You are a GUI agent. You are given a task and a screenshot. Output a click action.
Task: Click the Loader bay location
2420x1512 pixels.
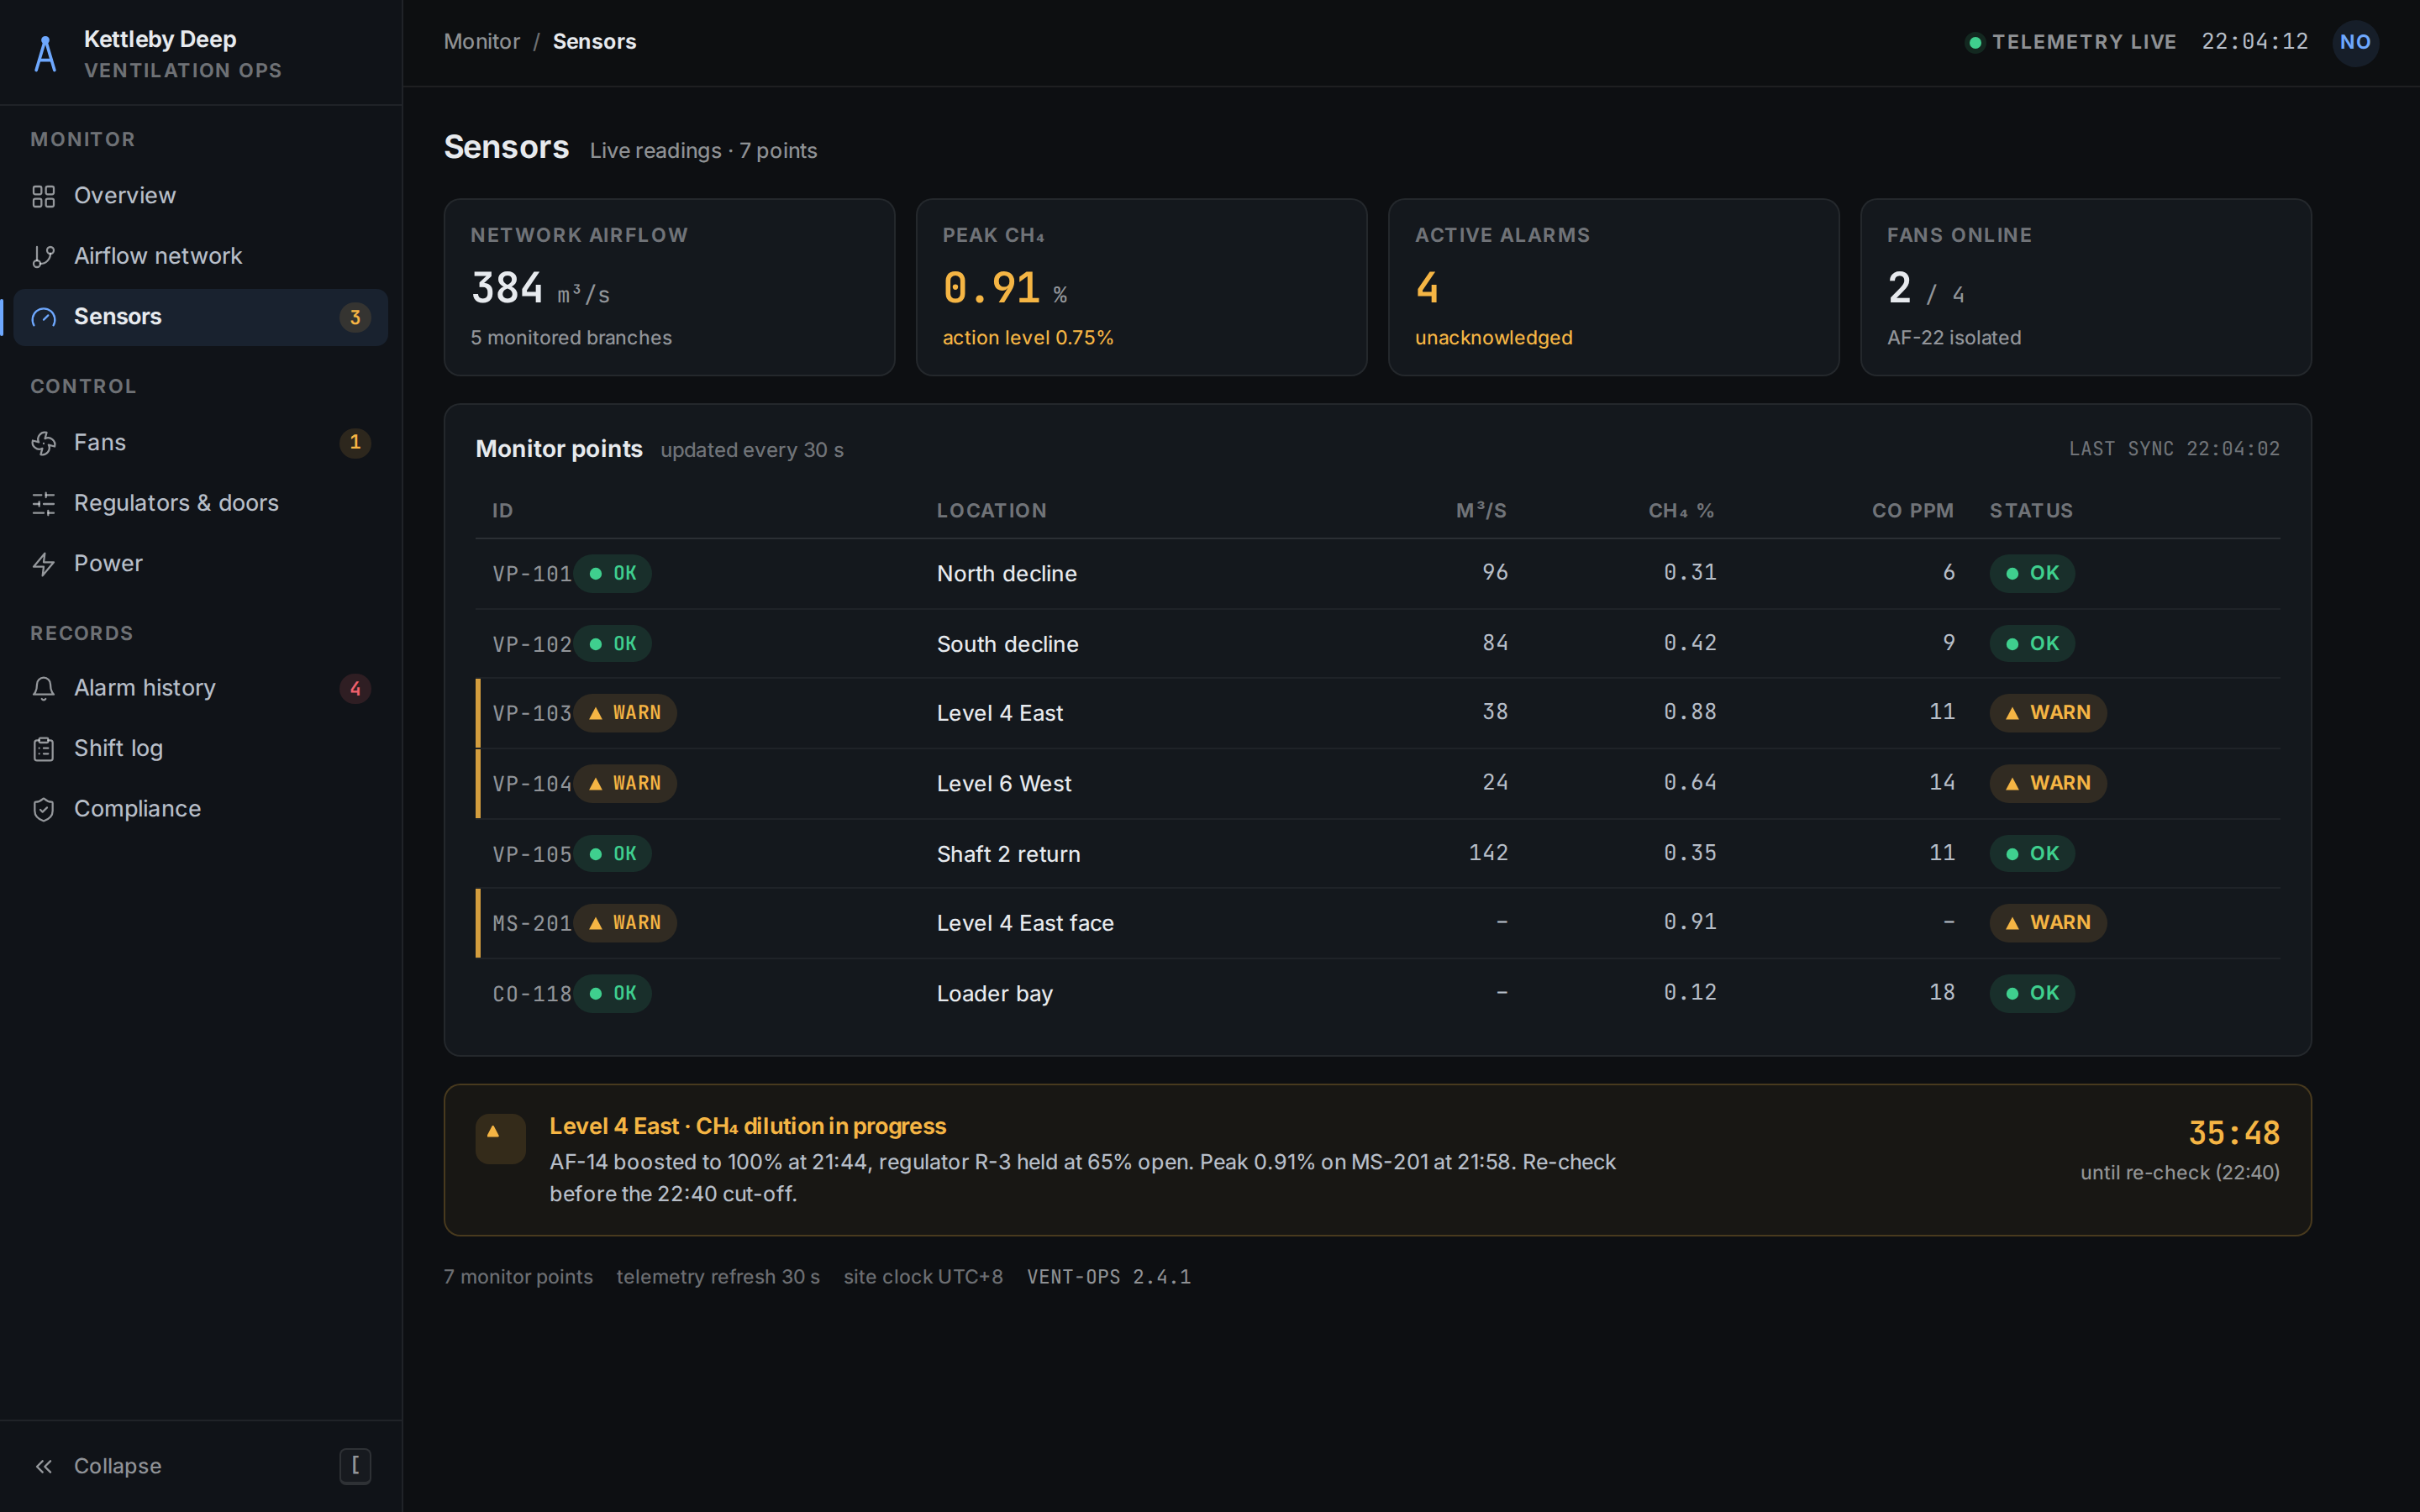995,994
